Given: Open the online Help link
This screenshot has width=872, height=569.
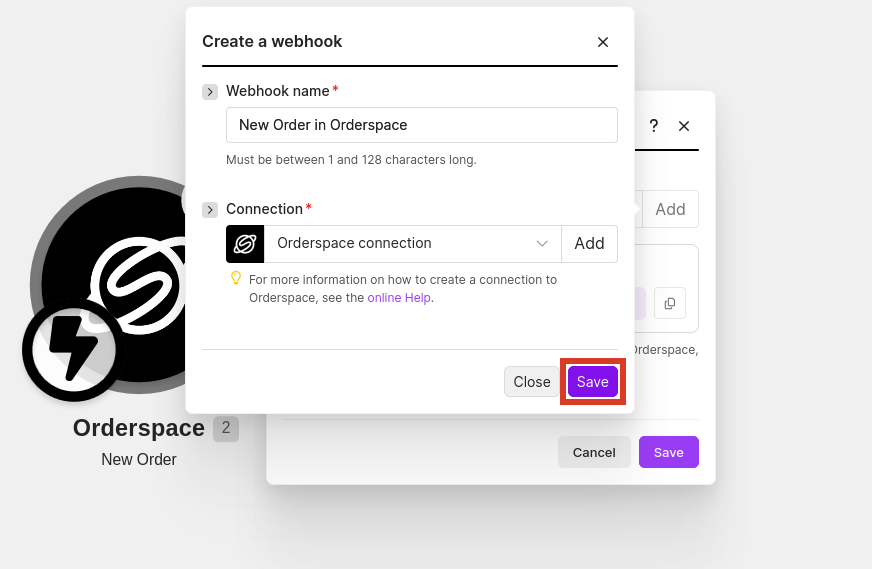Looking at the screenshot, I should [399, 298].
